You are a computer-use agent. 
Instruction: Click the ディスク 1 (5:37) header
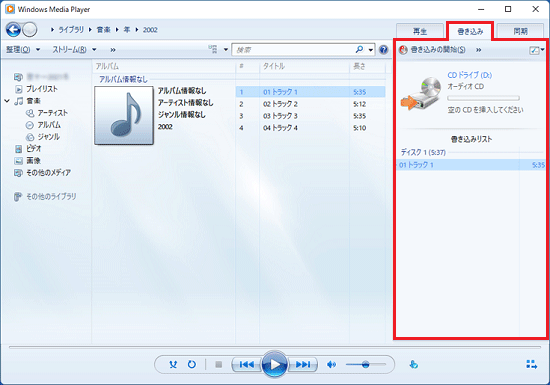(x=423, y=152)
